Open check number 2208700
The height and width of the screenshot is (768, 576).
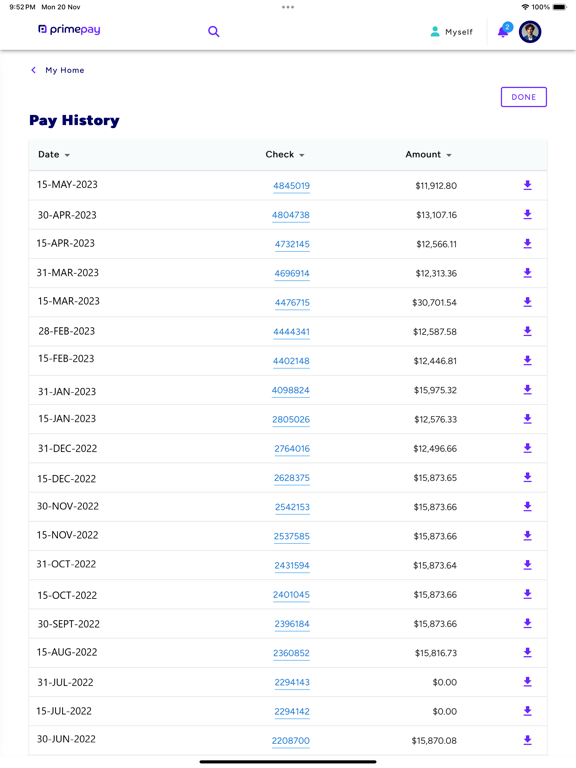pos(291,741)
